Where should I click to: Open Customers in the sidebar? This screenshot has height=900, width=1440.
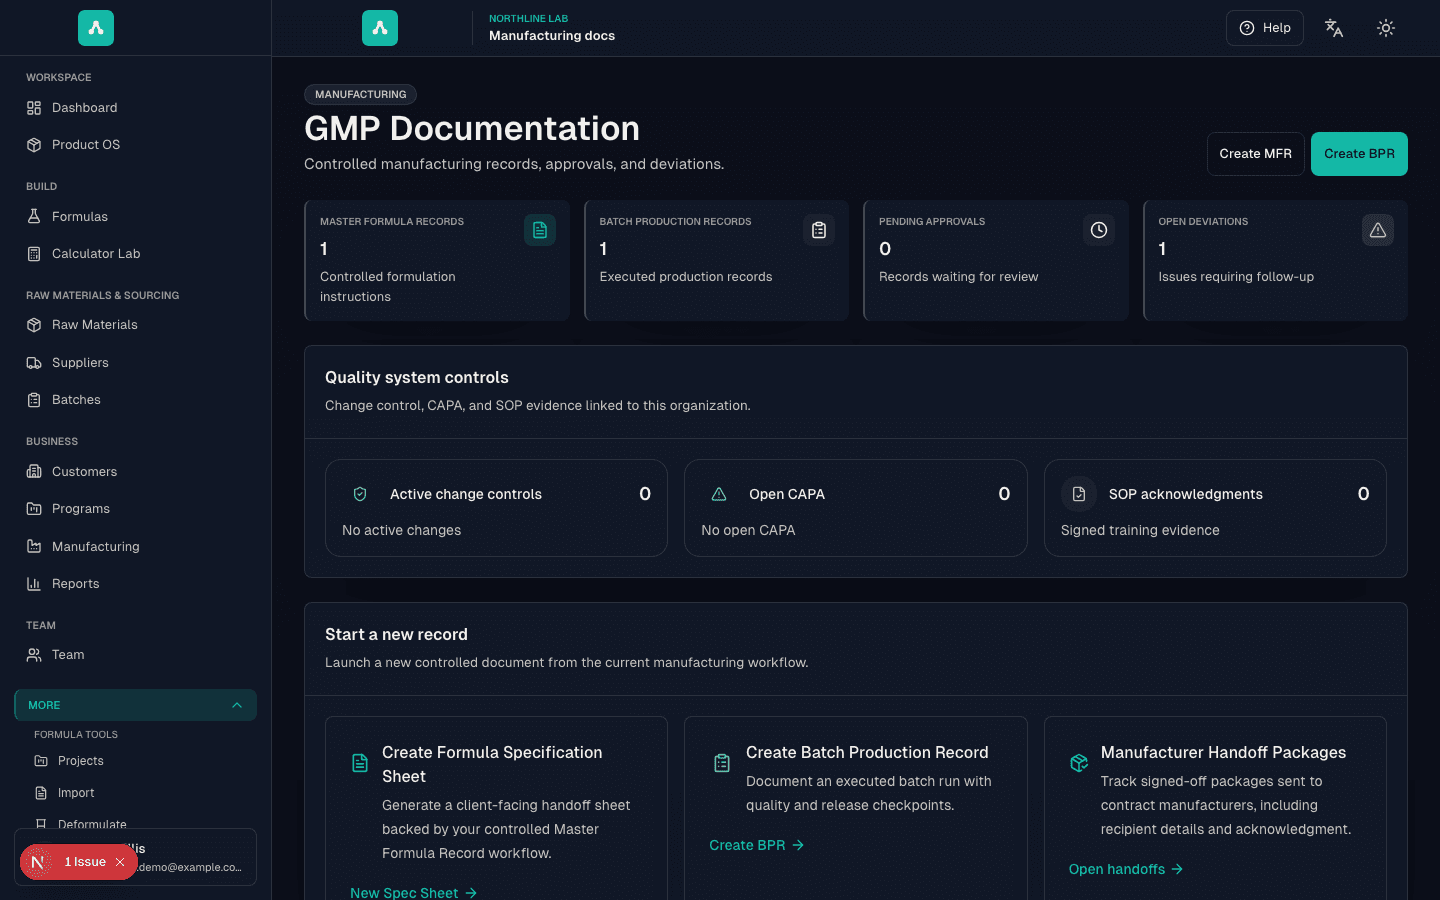tap(135, 472)
